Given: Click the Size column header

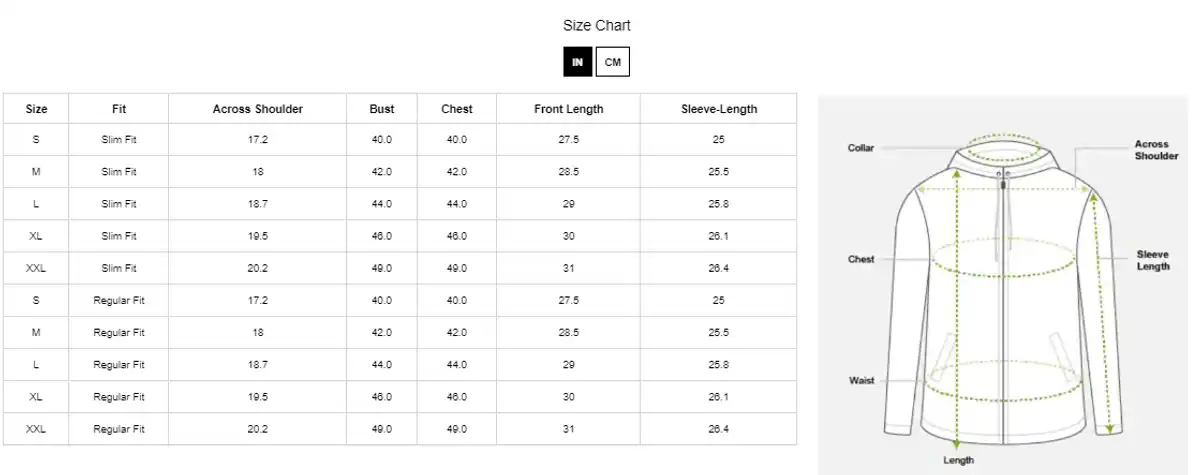Looking at the screenshot, I should pos(36,109).
